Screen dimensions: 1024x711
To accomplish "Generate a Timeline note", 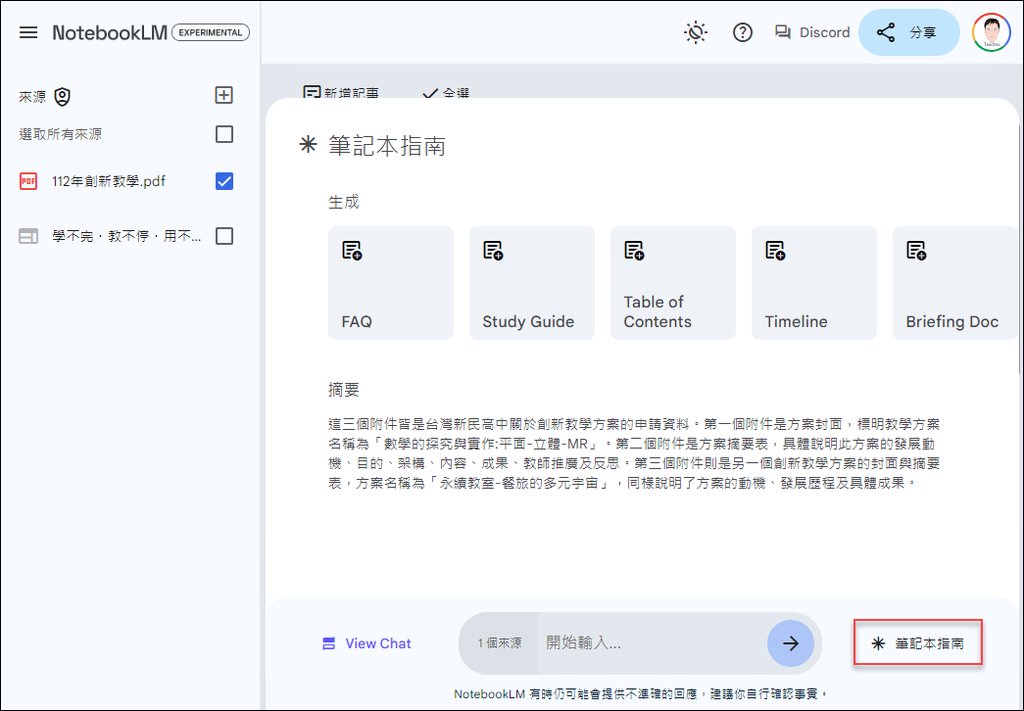I will click(813, 283).
